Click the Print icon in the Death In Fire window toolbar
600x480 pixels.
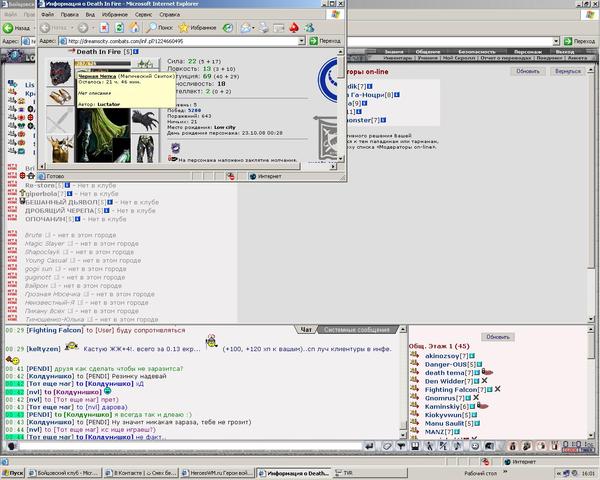(x=264, y=28)
